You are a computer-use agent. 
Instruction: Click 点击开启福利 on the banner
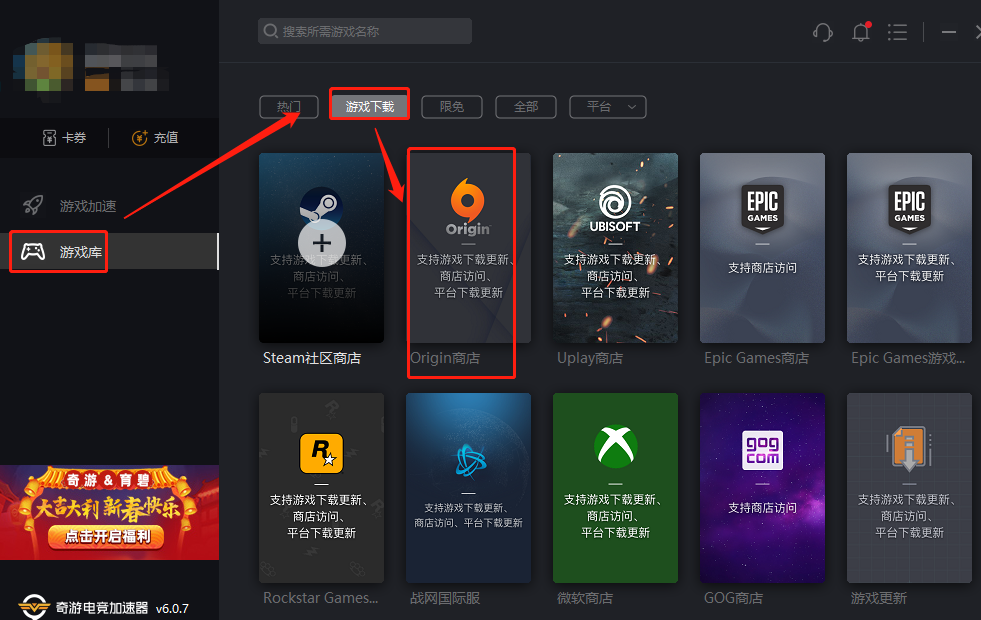[108, 537]
